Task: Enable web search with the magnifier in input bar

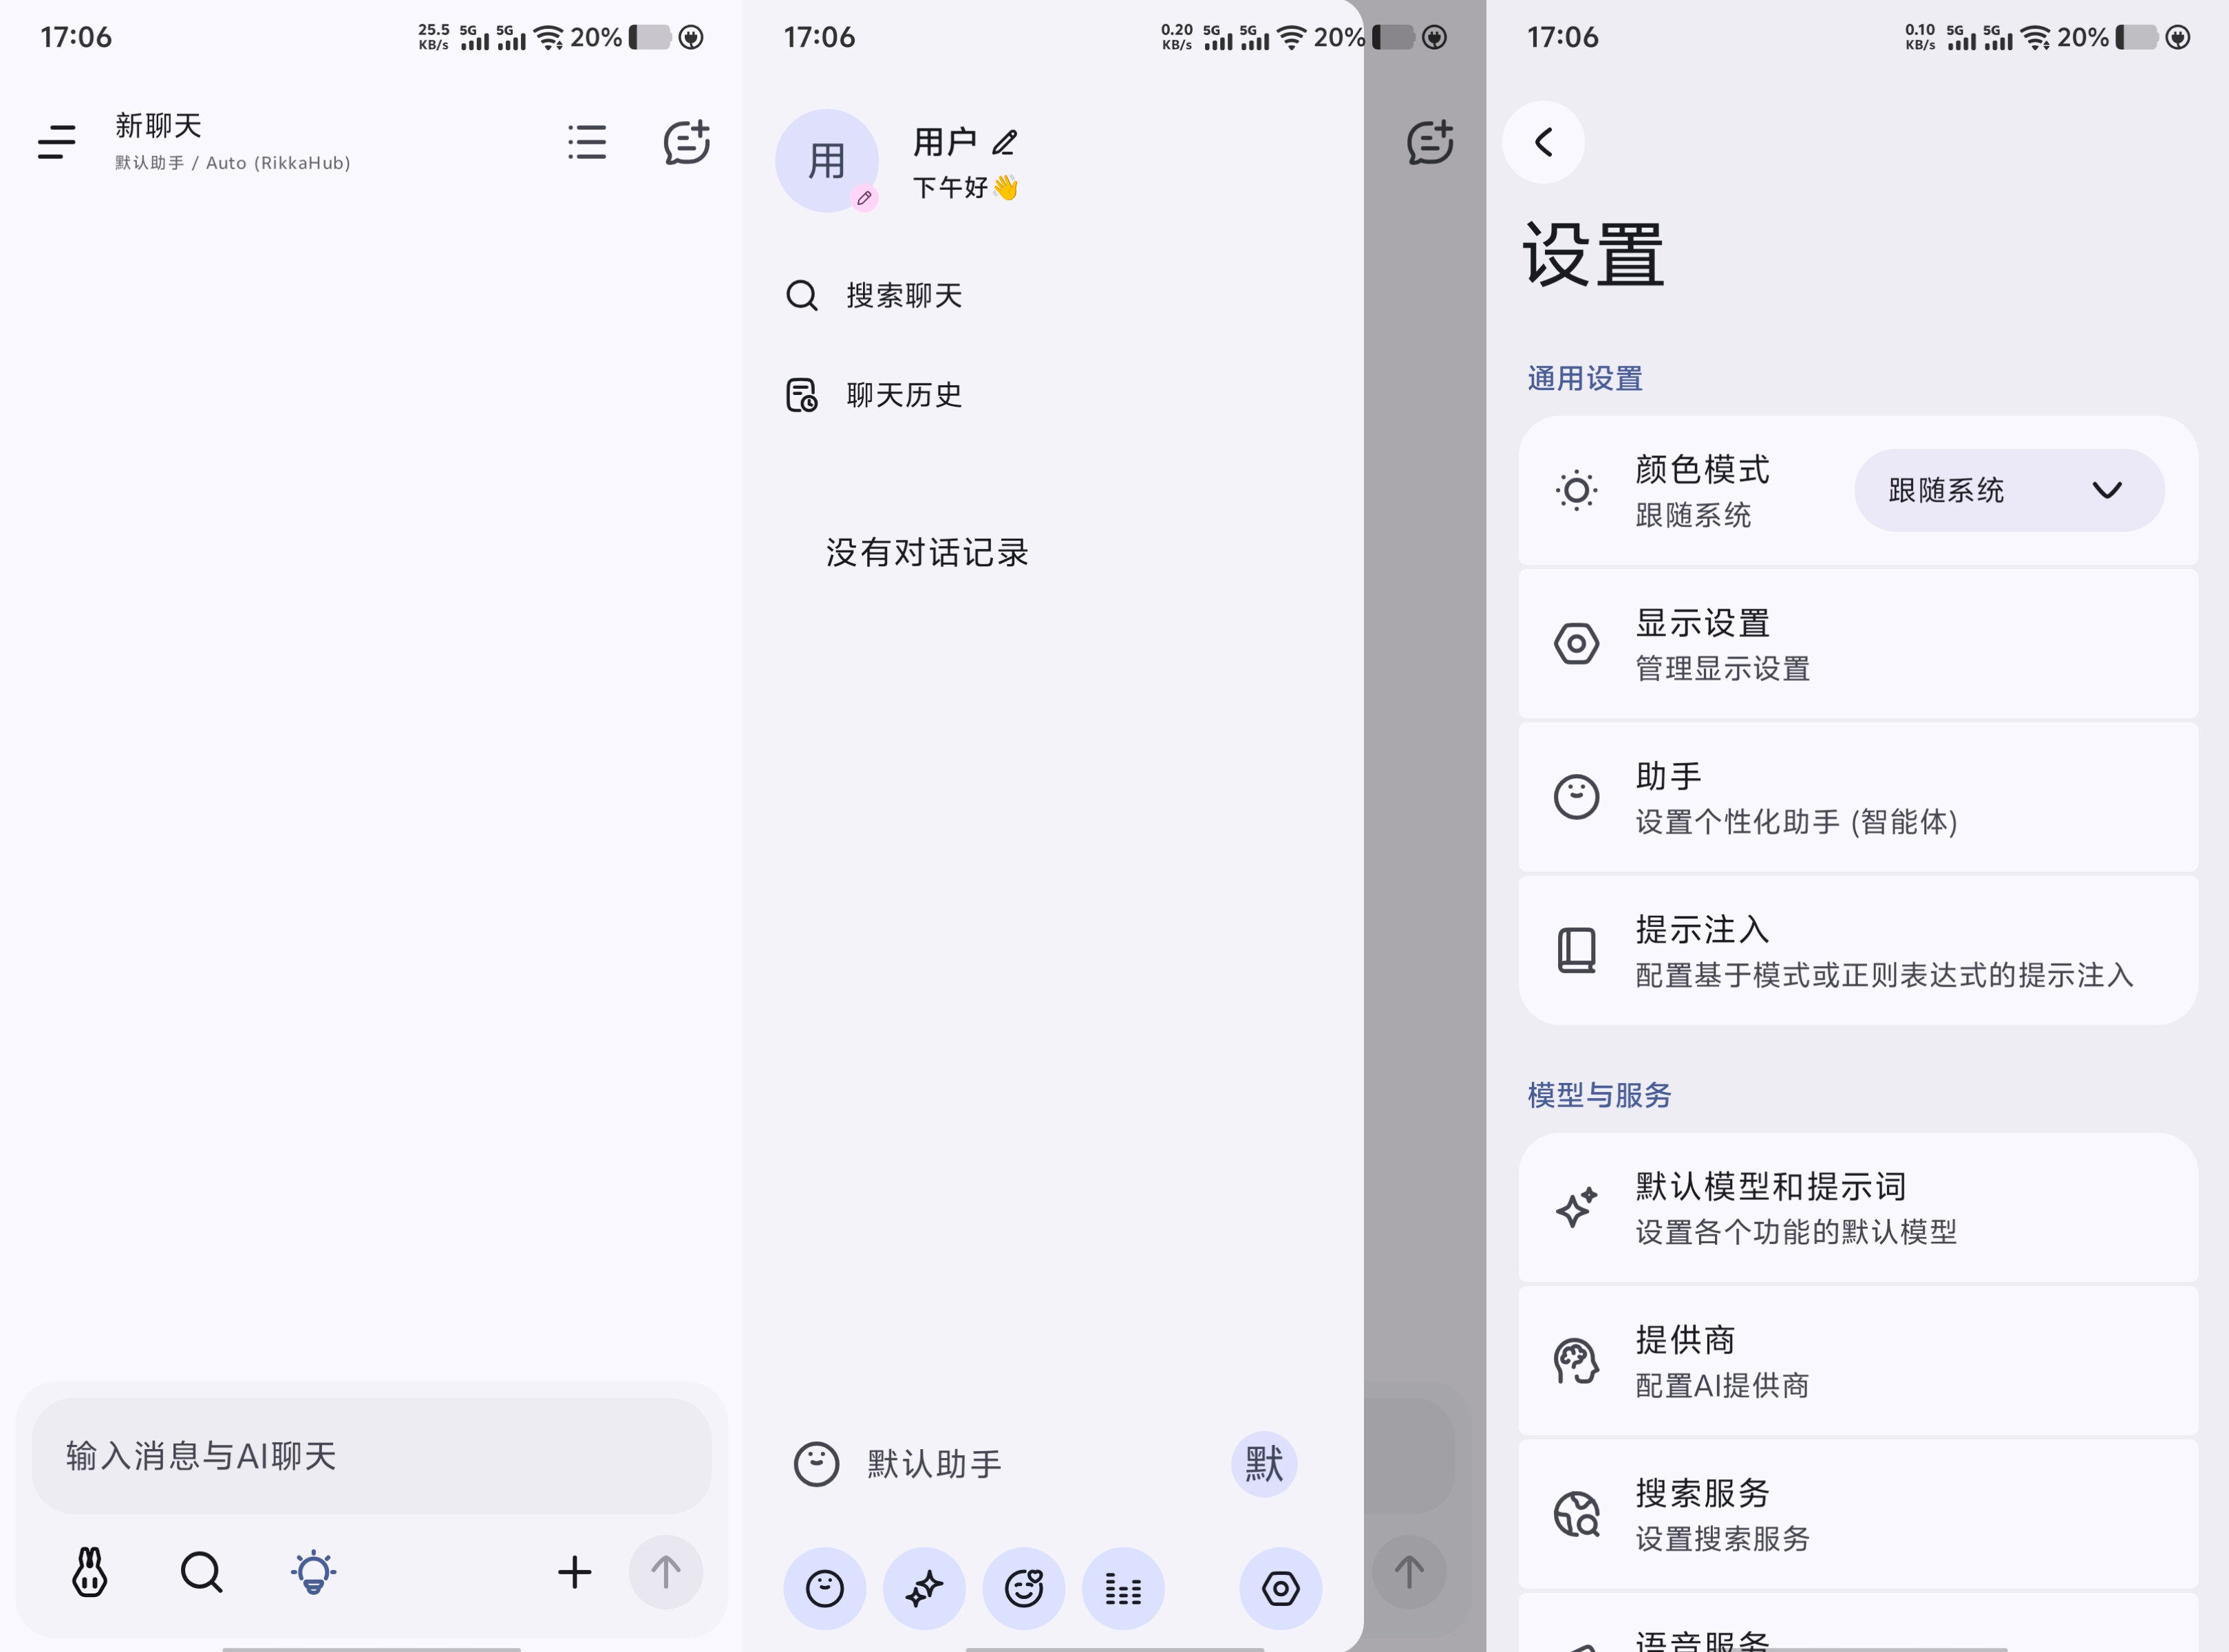Action: click(201, 1572)
